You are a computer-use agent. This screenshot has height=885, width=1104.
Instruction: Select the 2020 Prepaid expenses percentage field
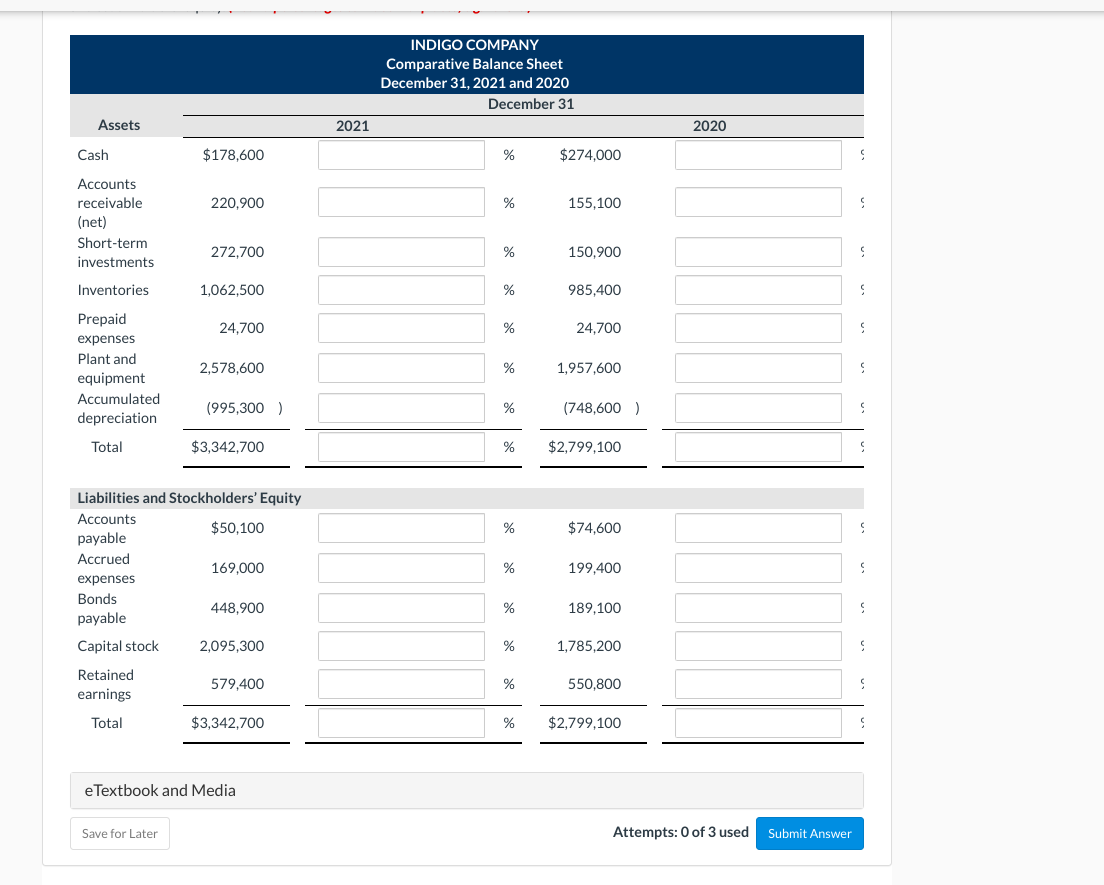point(758,328)
